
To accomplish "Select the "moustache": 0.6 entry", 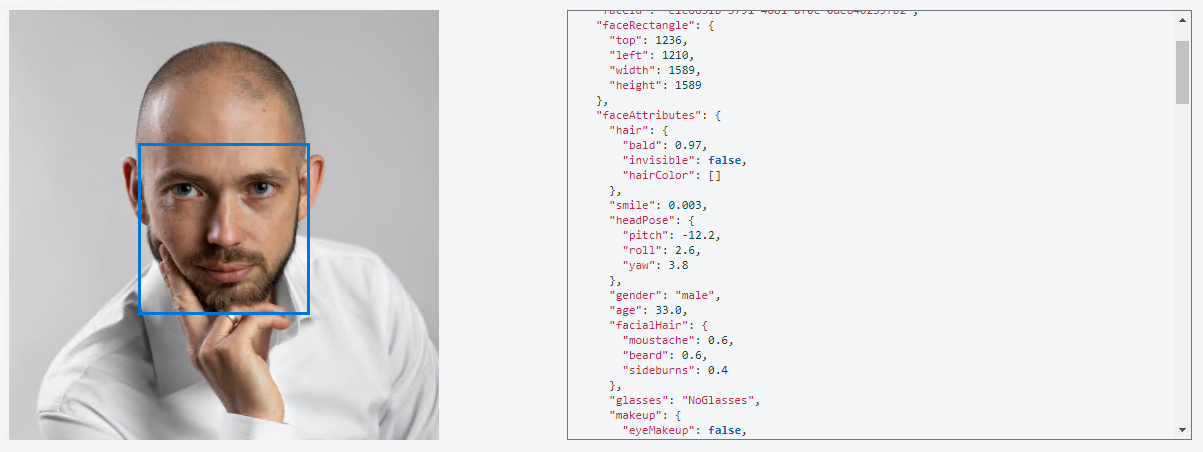I will 677,340.
